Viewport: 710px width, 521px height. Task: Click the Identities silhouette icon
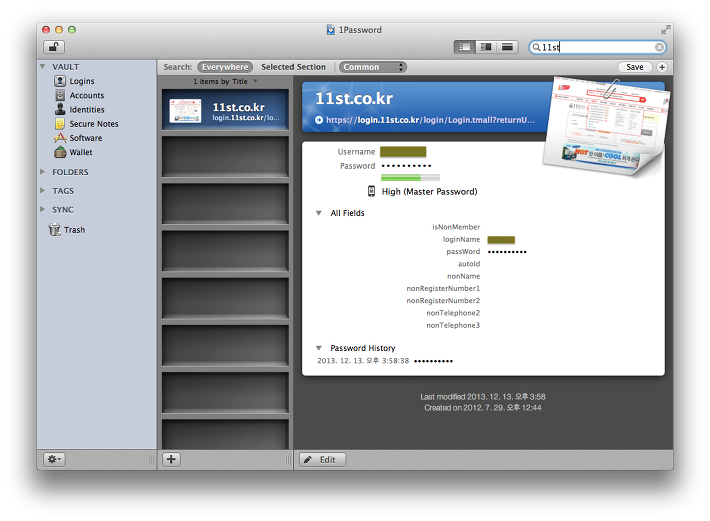[60, 109]
